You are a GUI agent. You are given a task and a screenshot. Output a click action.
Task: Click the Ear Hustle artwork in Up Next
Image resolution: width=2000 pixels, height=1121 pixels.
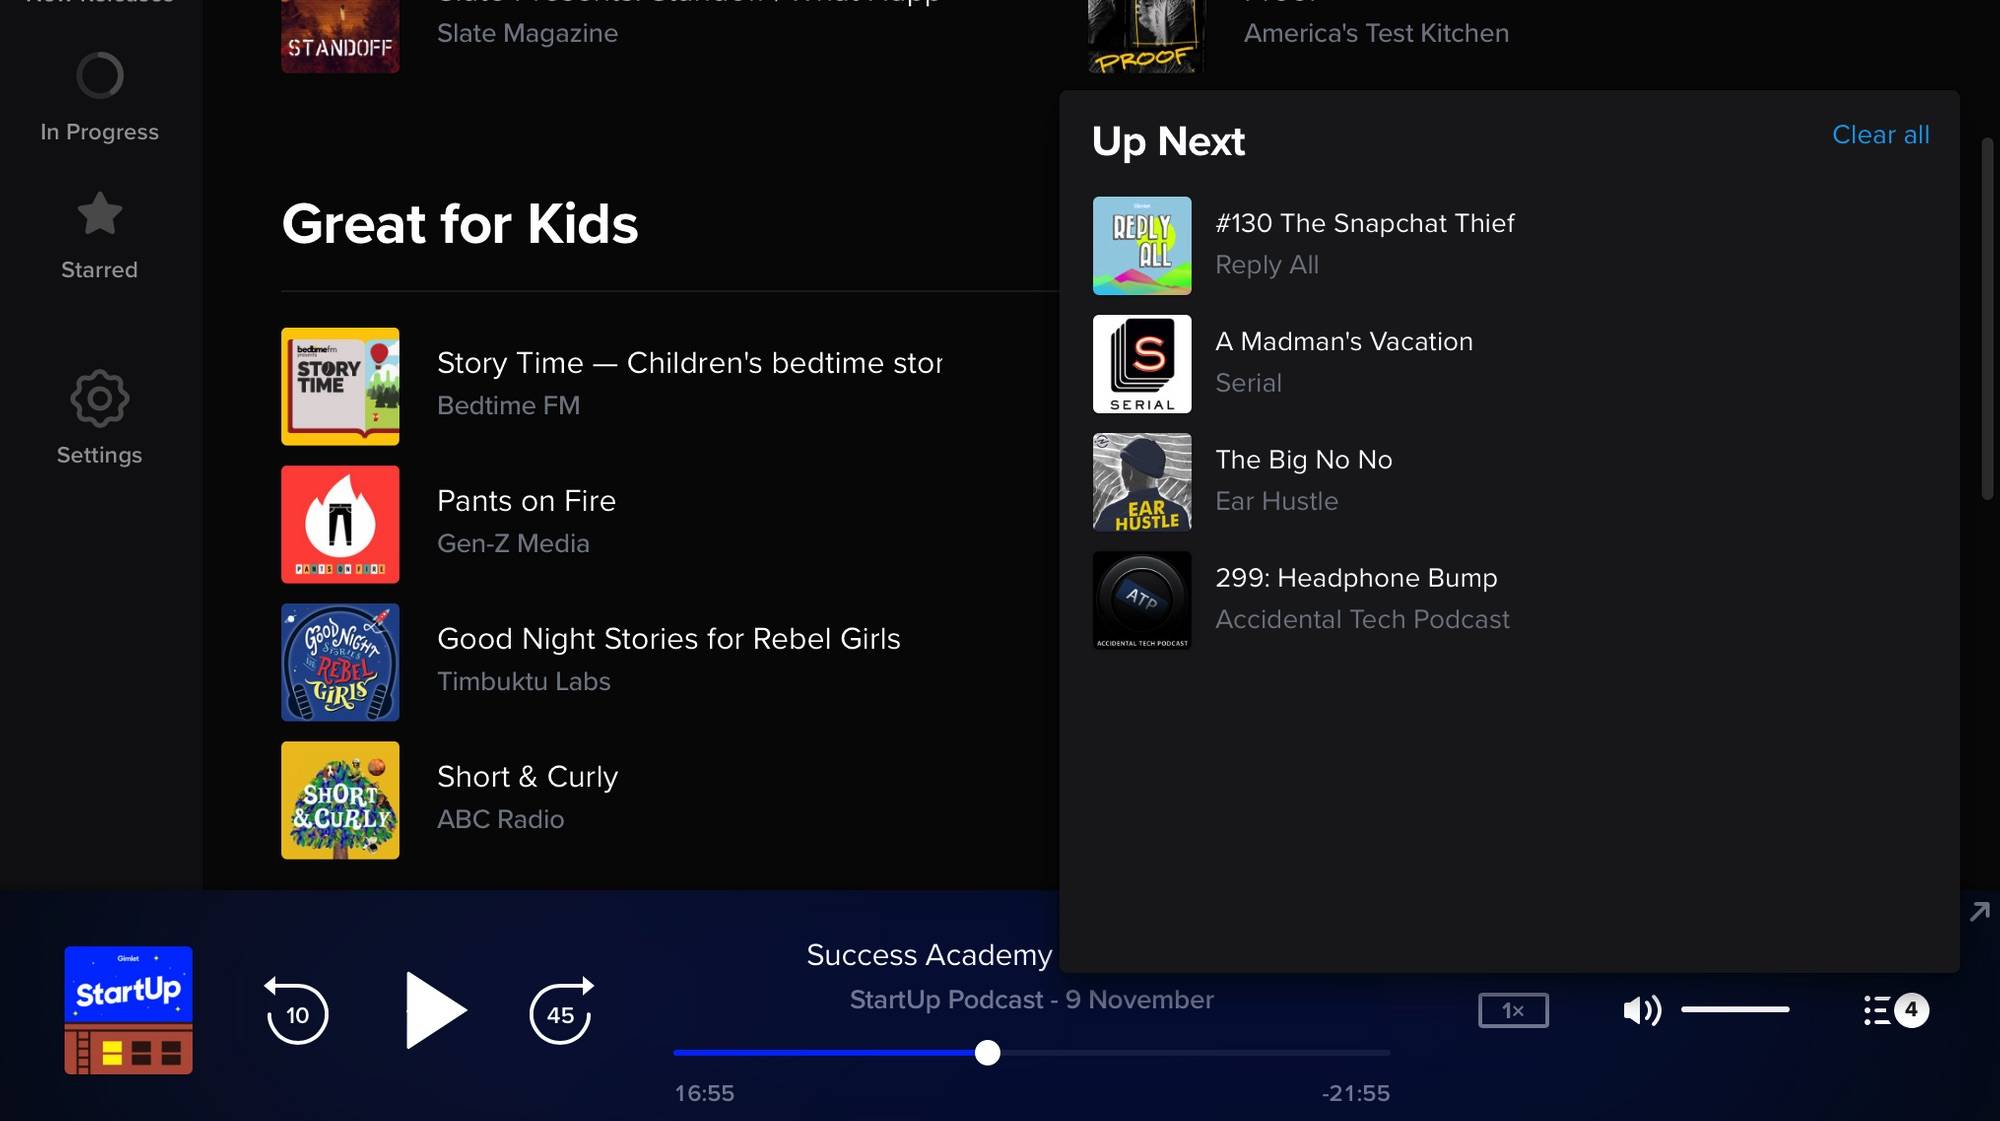[1141, 481]
